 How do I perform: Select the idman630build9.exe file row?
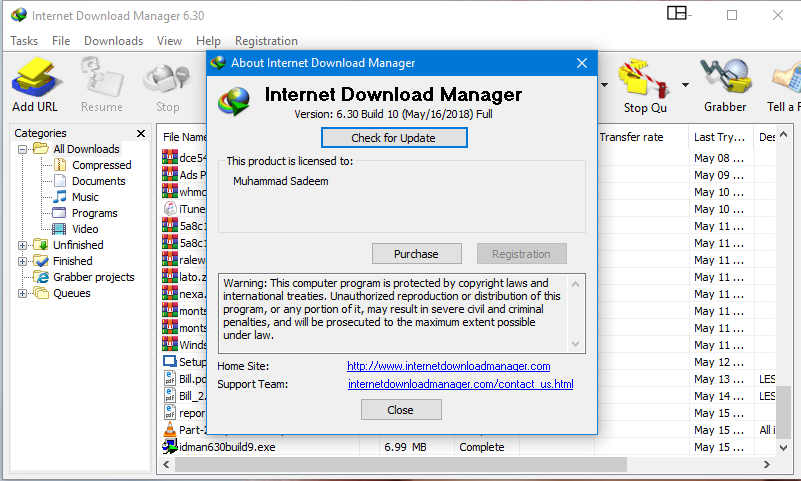469,447
